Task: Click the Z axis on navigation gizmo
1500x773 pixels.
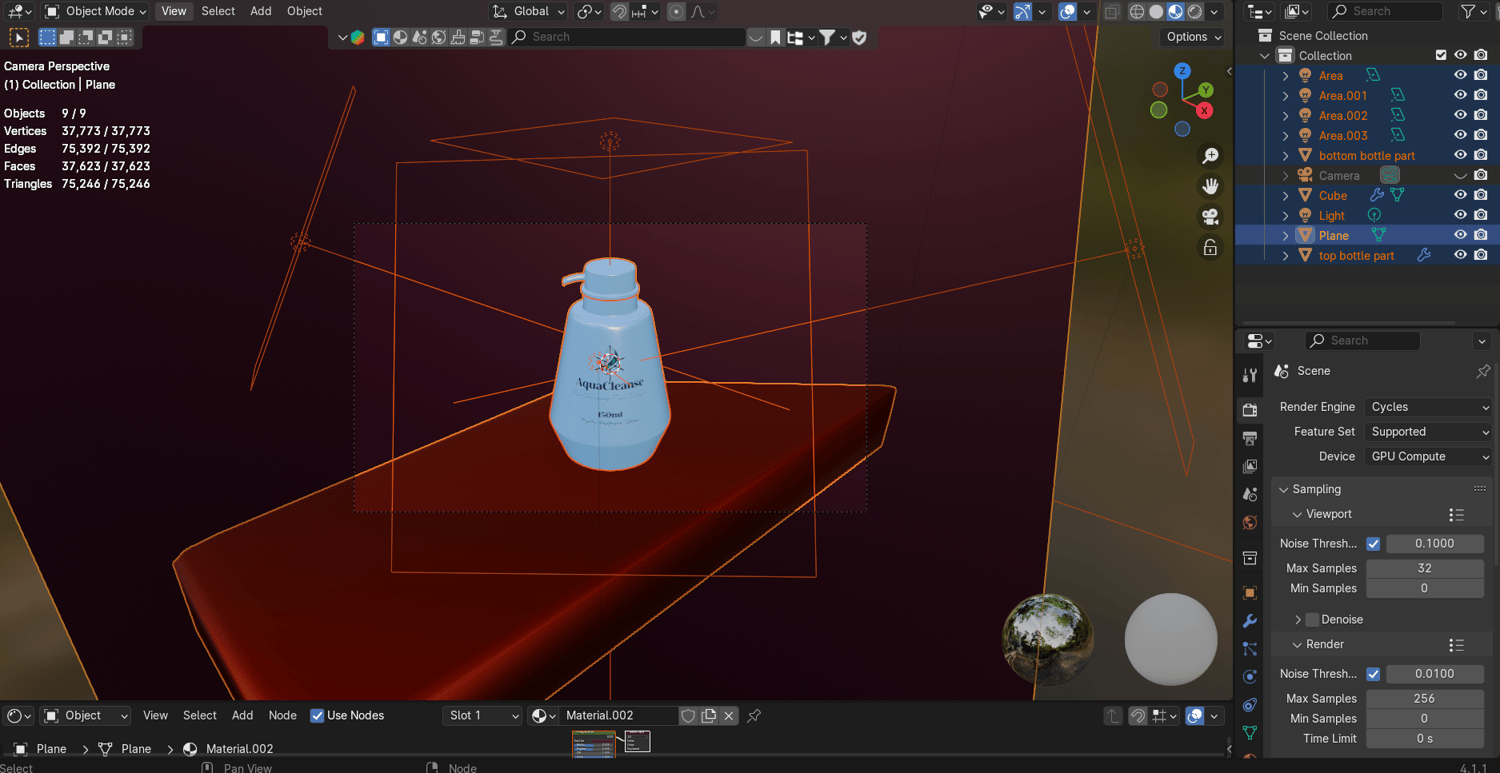Action: click(x=1182, y=71)
